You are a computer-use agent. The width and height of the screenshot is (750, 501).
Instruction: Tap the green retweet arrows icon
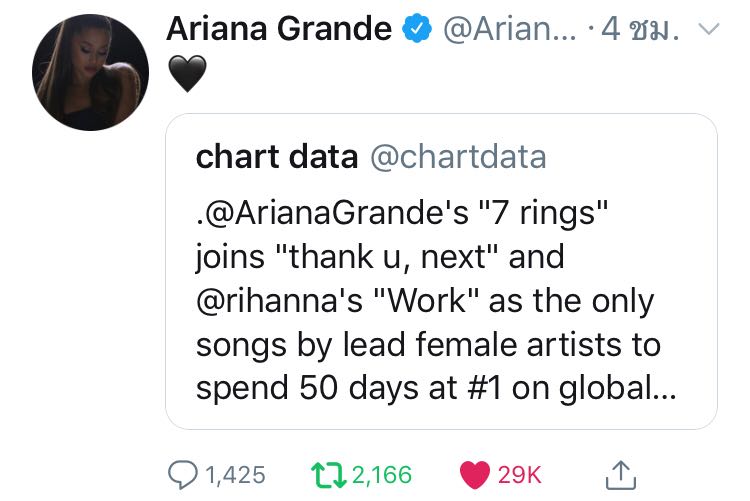tap(329, 475)
